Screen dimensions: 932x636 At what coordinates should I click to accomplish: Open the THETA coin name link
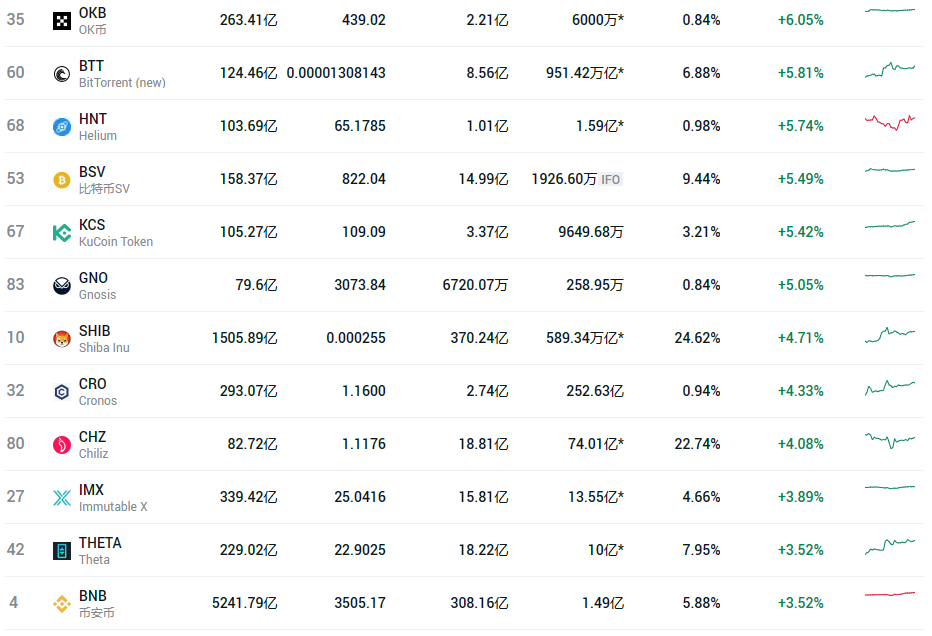click(100, 543)
